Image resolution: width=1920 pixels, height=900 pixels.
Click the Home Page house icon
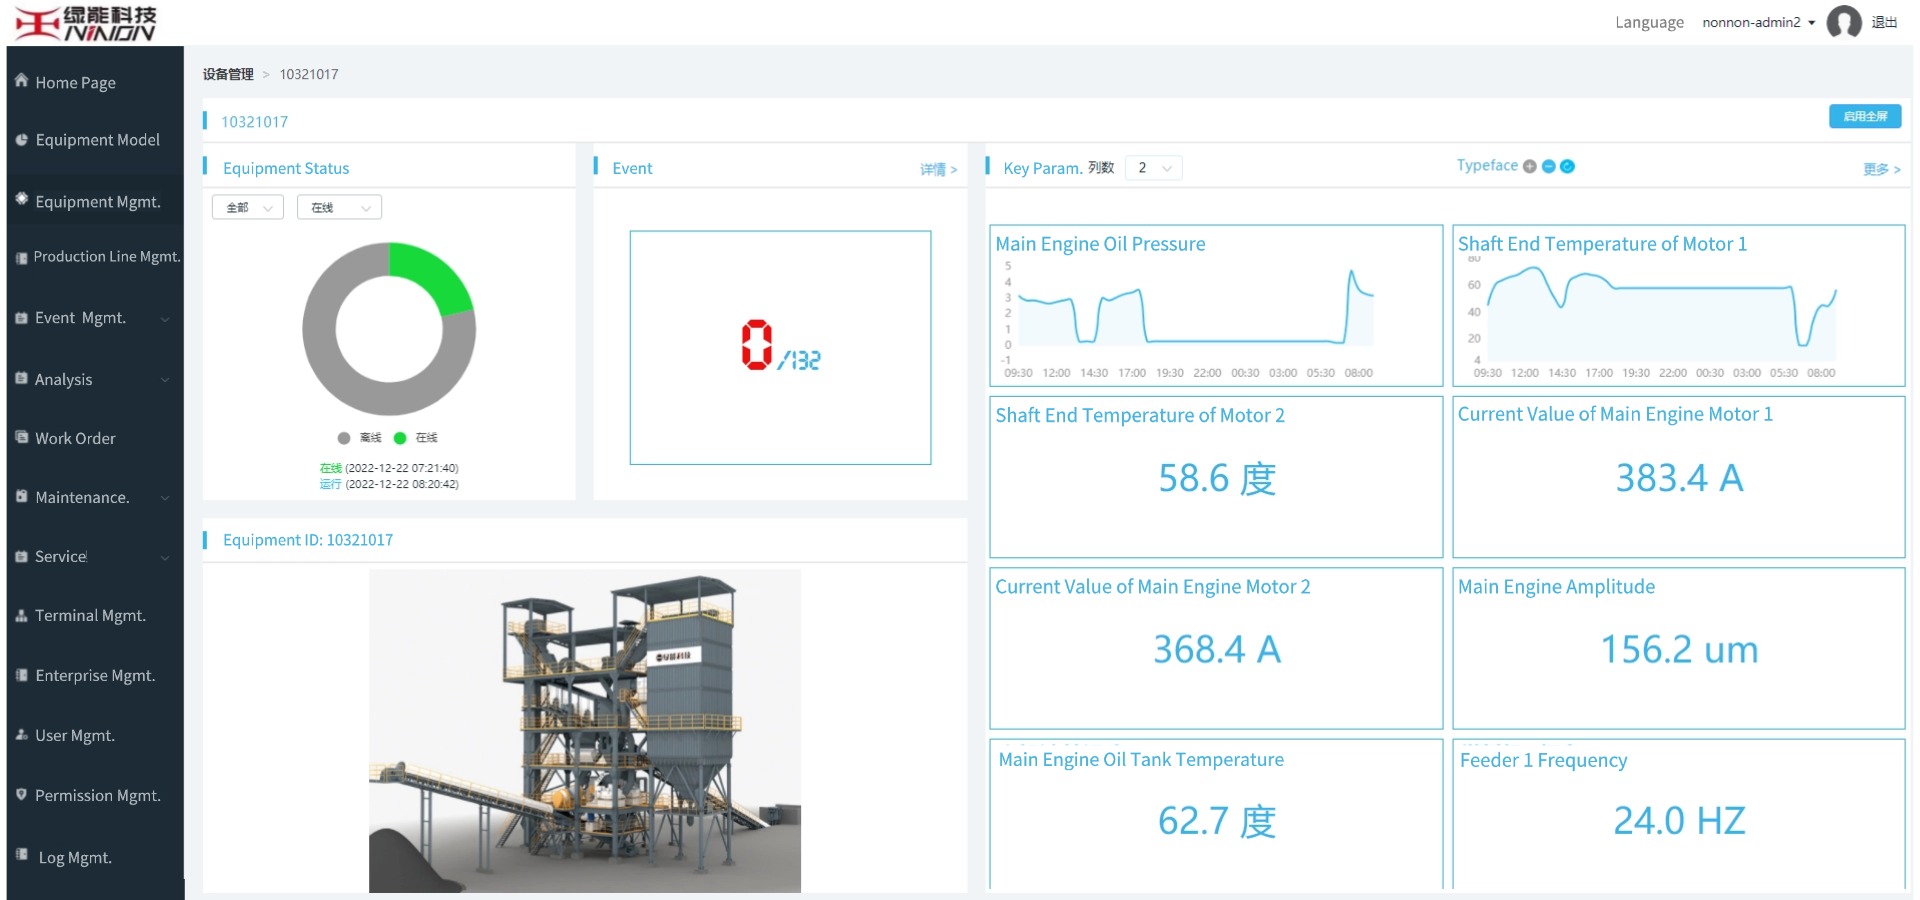click(x=21, y=81)
